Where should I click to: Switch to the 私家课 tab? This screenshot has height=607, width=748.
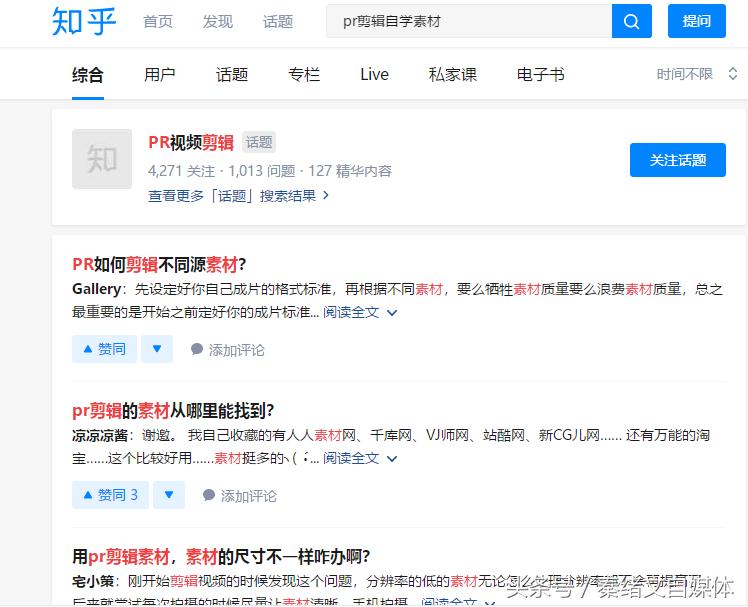tap(453, 75)
